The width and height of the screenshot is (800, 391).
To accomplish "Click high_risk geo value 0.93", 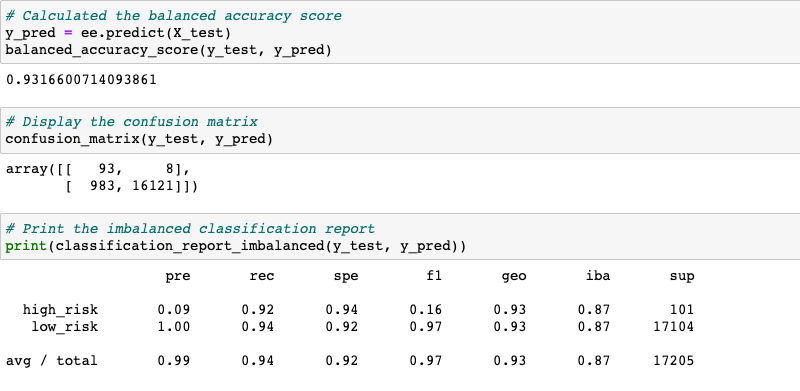I will point(510,310).
